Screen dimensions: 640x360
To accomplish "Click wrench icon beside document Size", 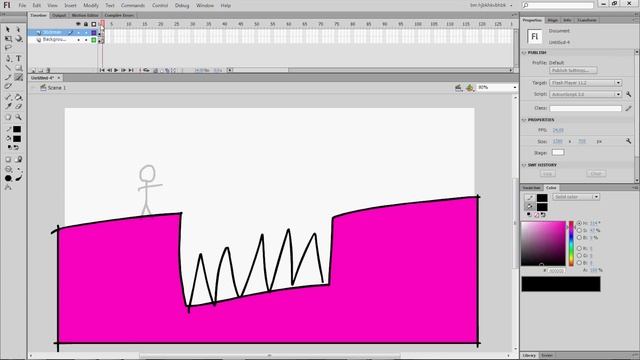I will point(629,141).
